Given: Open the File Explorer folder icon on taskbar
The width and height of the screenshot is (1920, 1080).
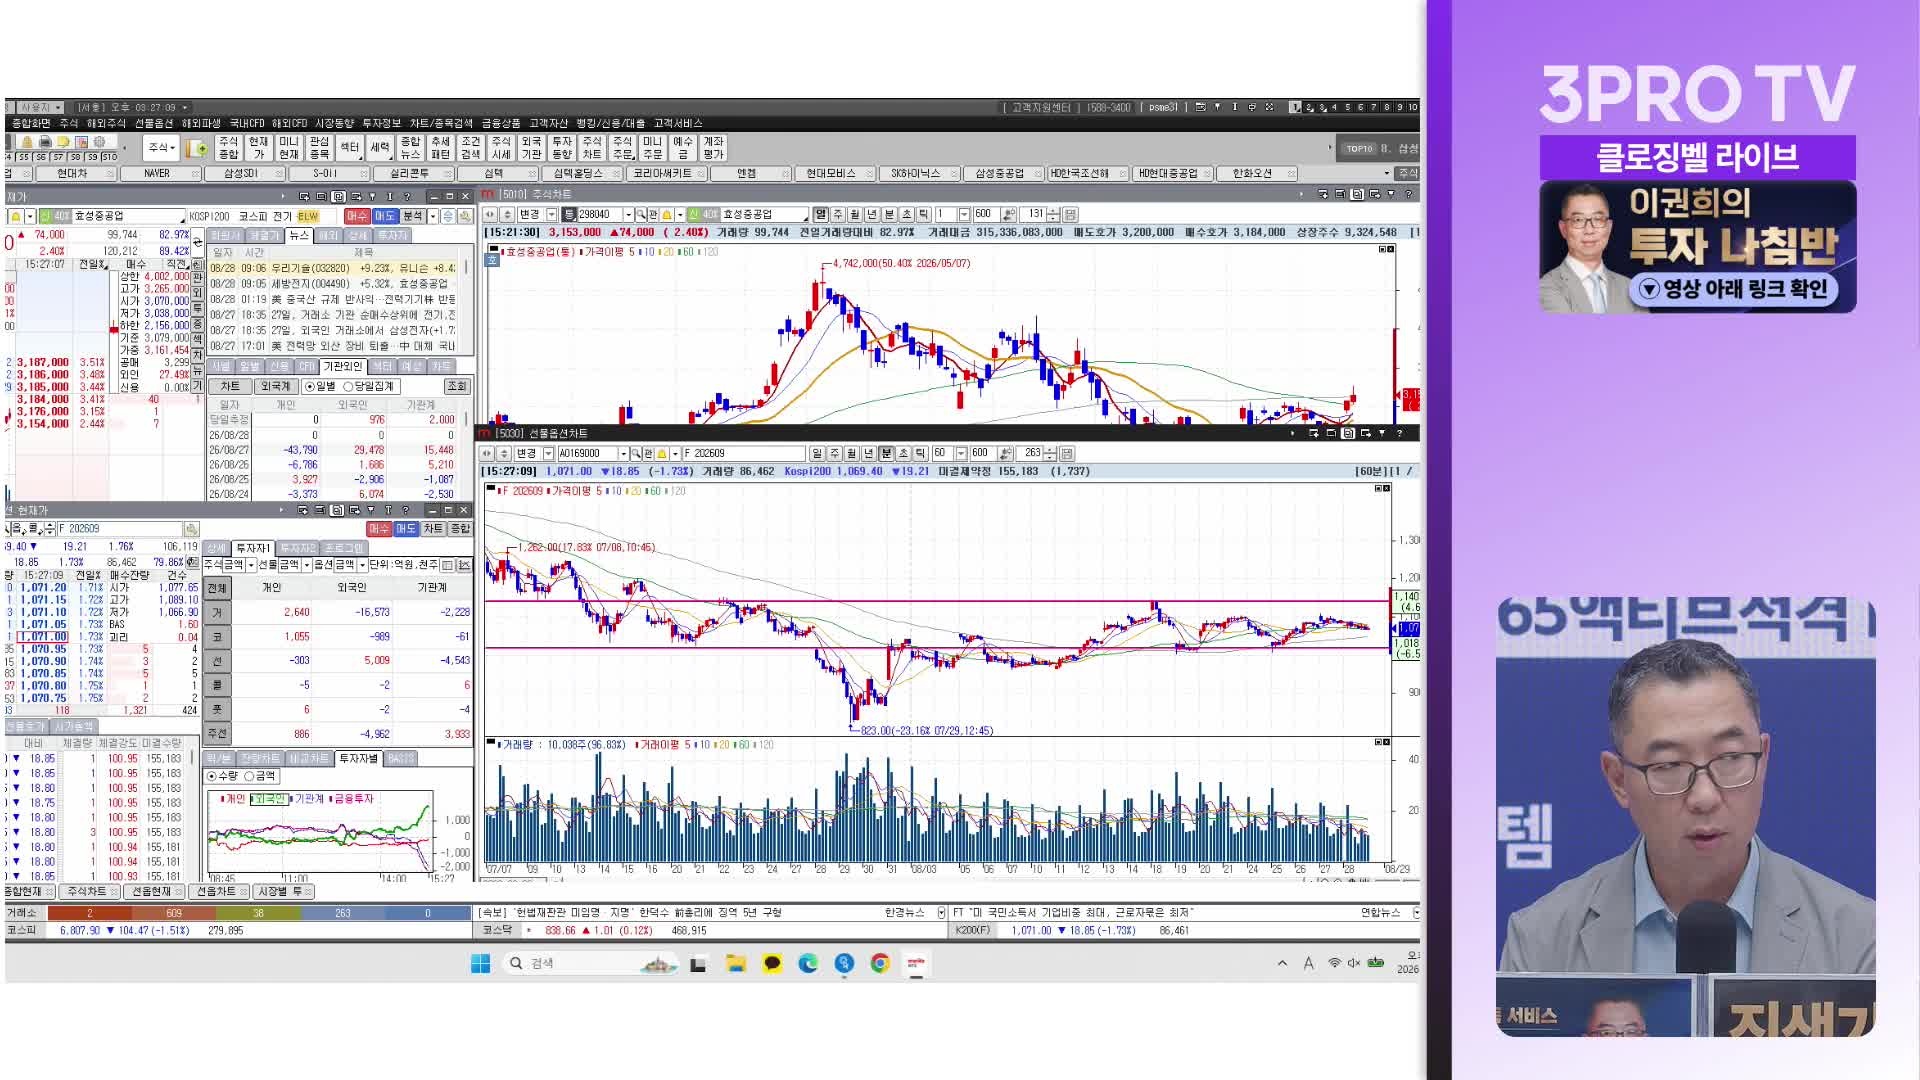Looking at the screenshot, I should 736,963.
